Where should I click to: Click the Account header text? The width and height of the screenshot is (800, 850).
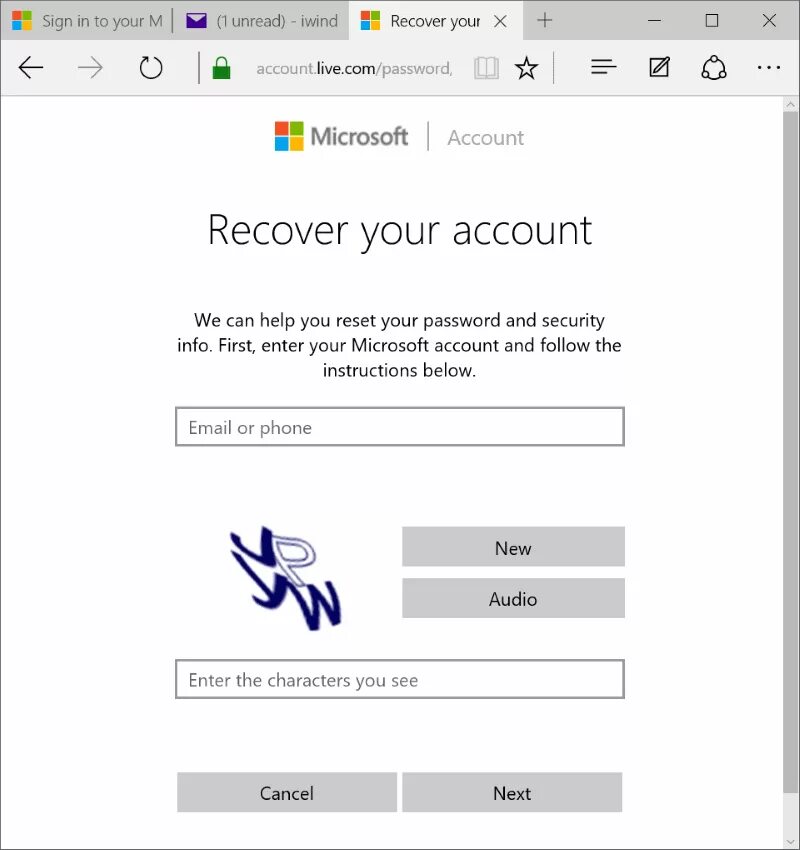[486, 138]
